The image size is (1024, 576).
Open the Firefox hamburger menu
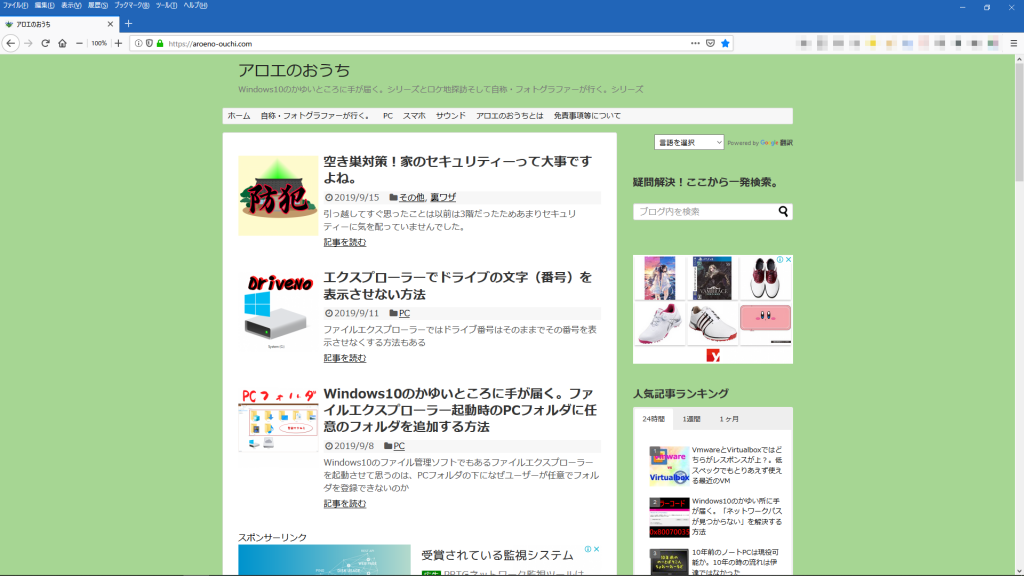pyautogui.click(x=1012, y=44)
